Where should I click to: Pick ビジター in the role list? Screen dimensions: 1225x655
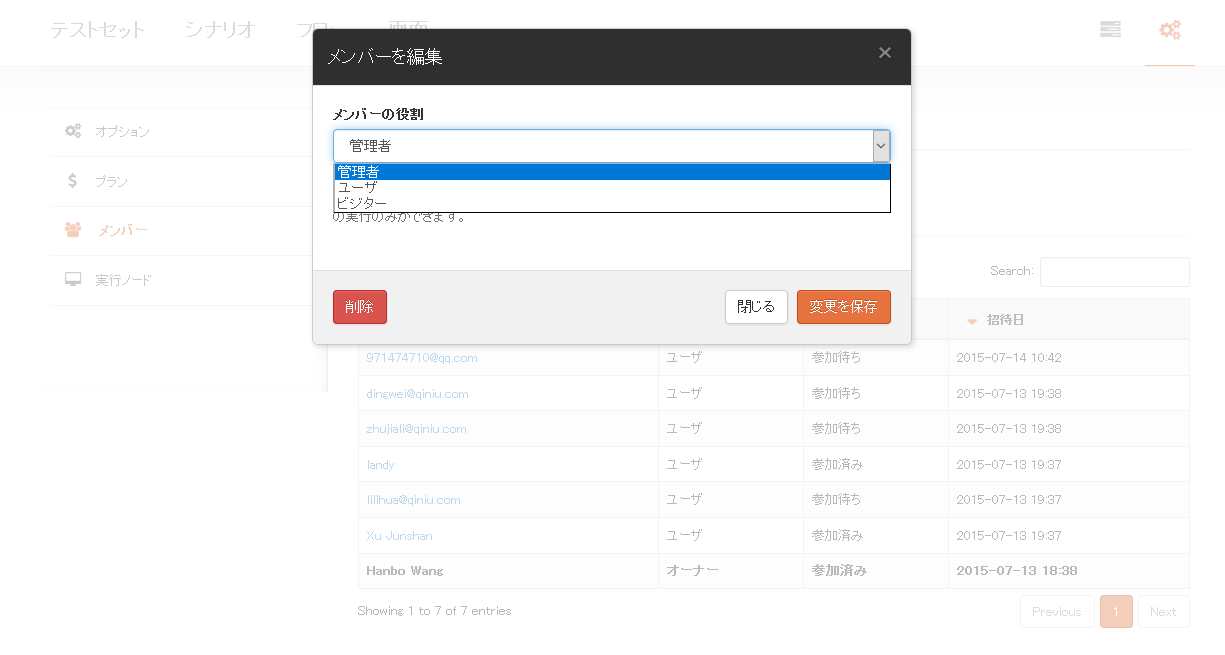[611, 204]
